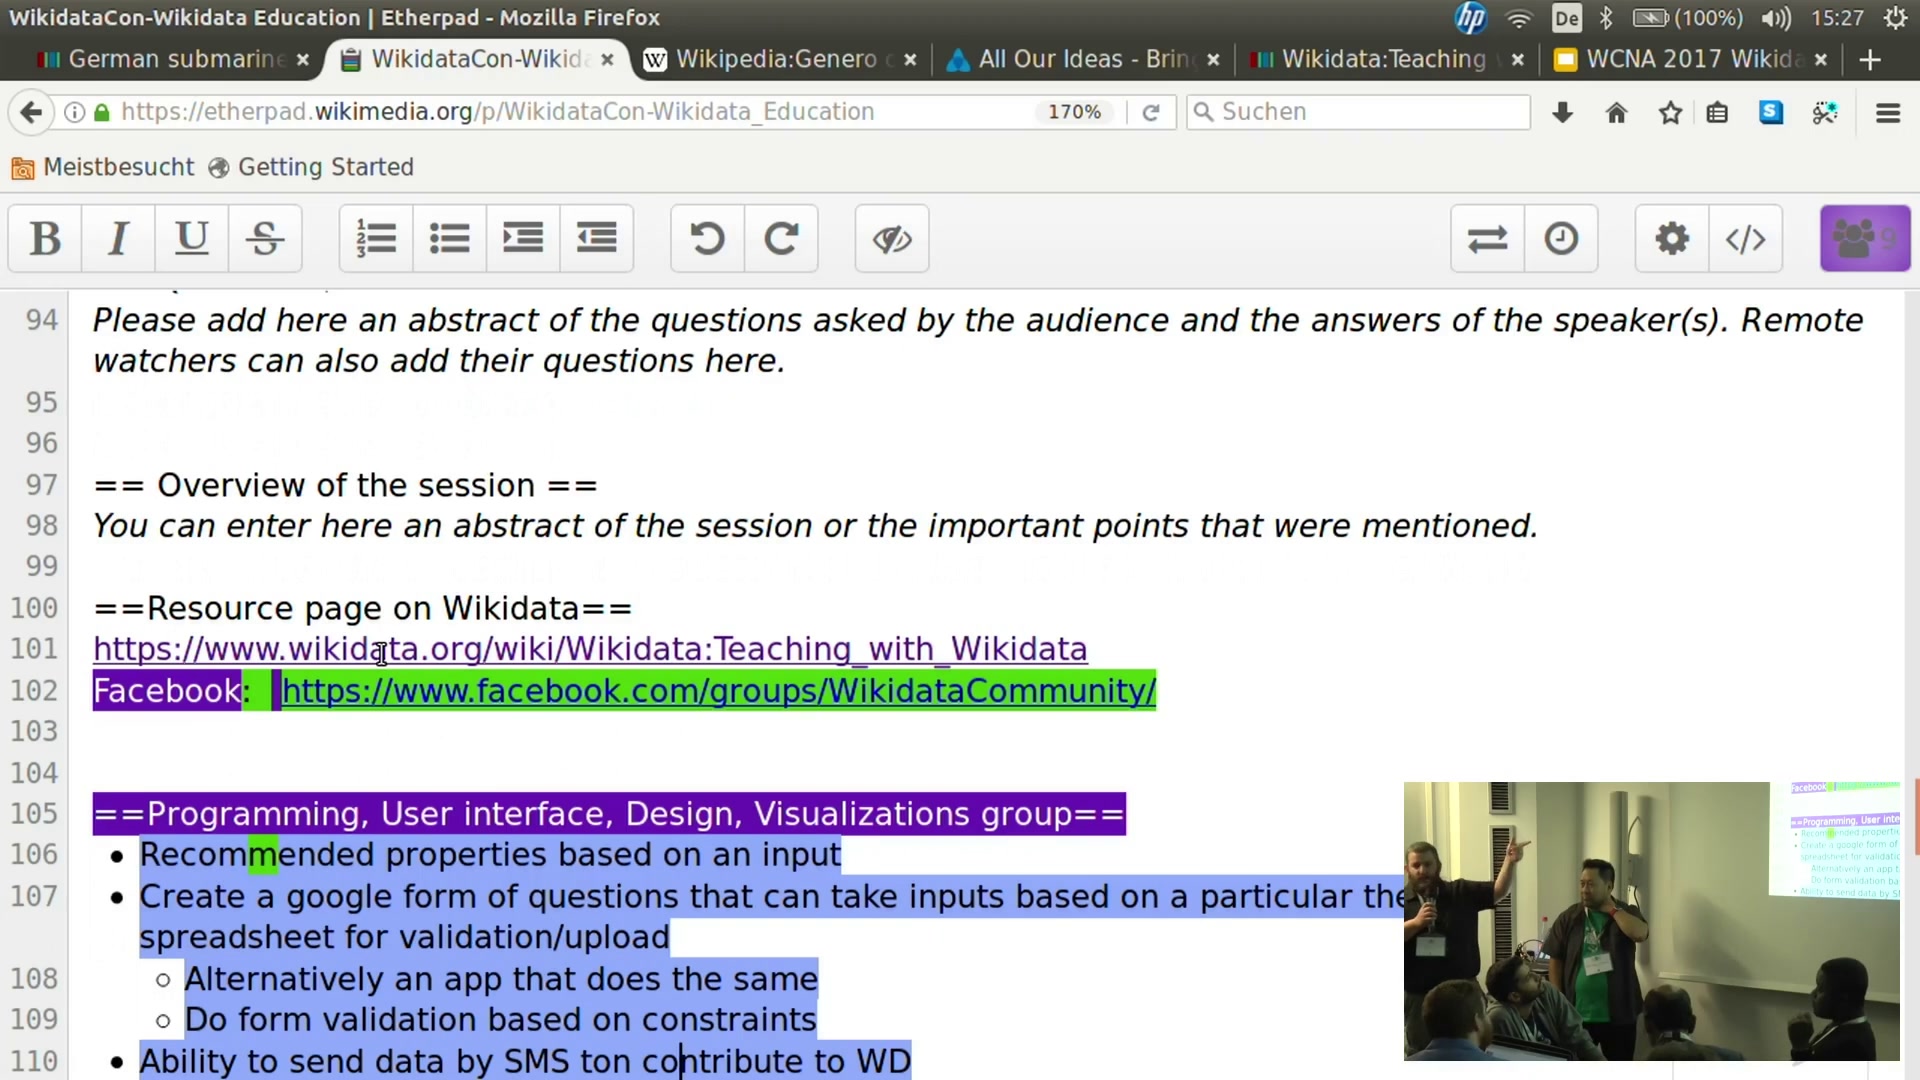Outdent the current line
The height and width of the screenshot is (1080, 1920).
(x=597, y=239)
